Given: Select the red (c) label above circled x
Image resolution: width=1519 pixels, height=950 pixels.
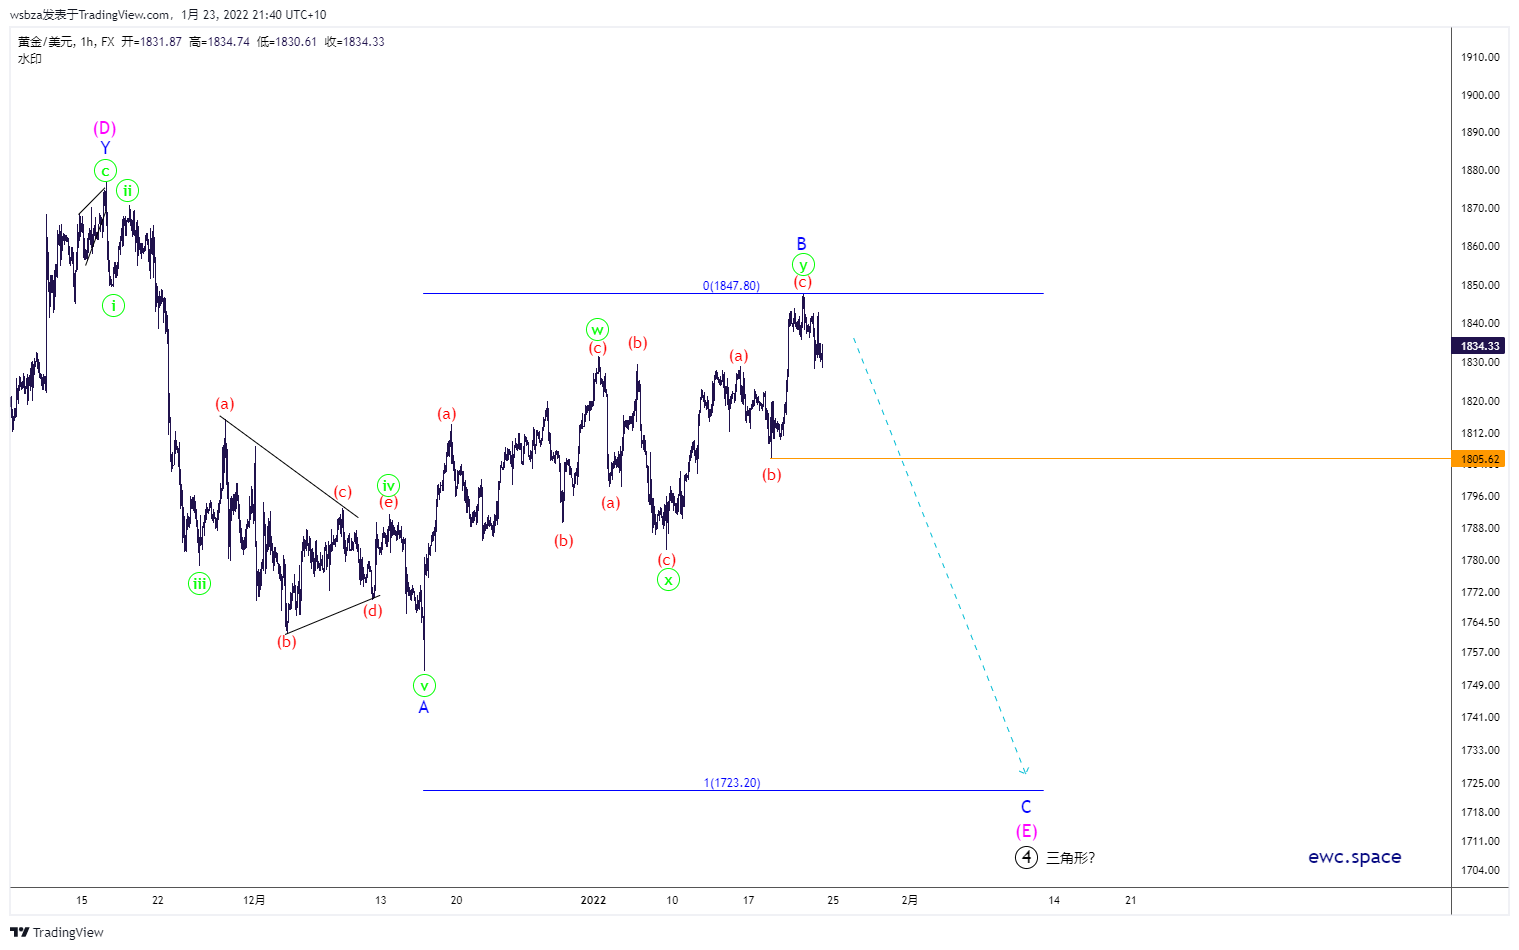Looking at the screenshot, I should (667, 560).
